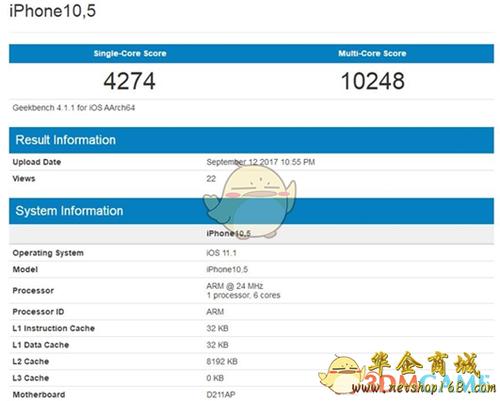Click the Operating System value iOS 11.1

(x=221, y=253)
